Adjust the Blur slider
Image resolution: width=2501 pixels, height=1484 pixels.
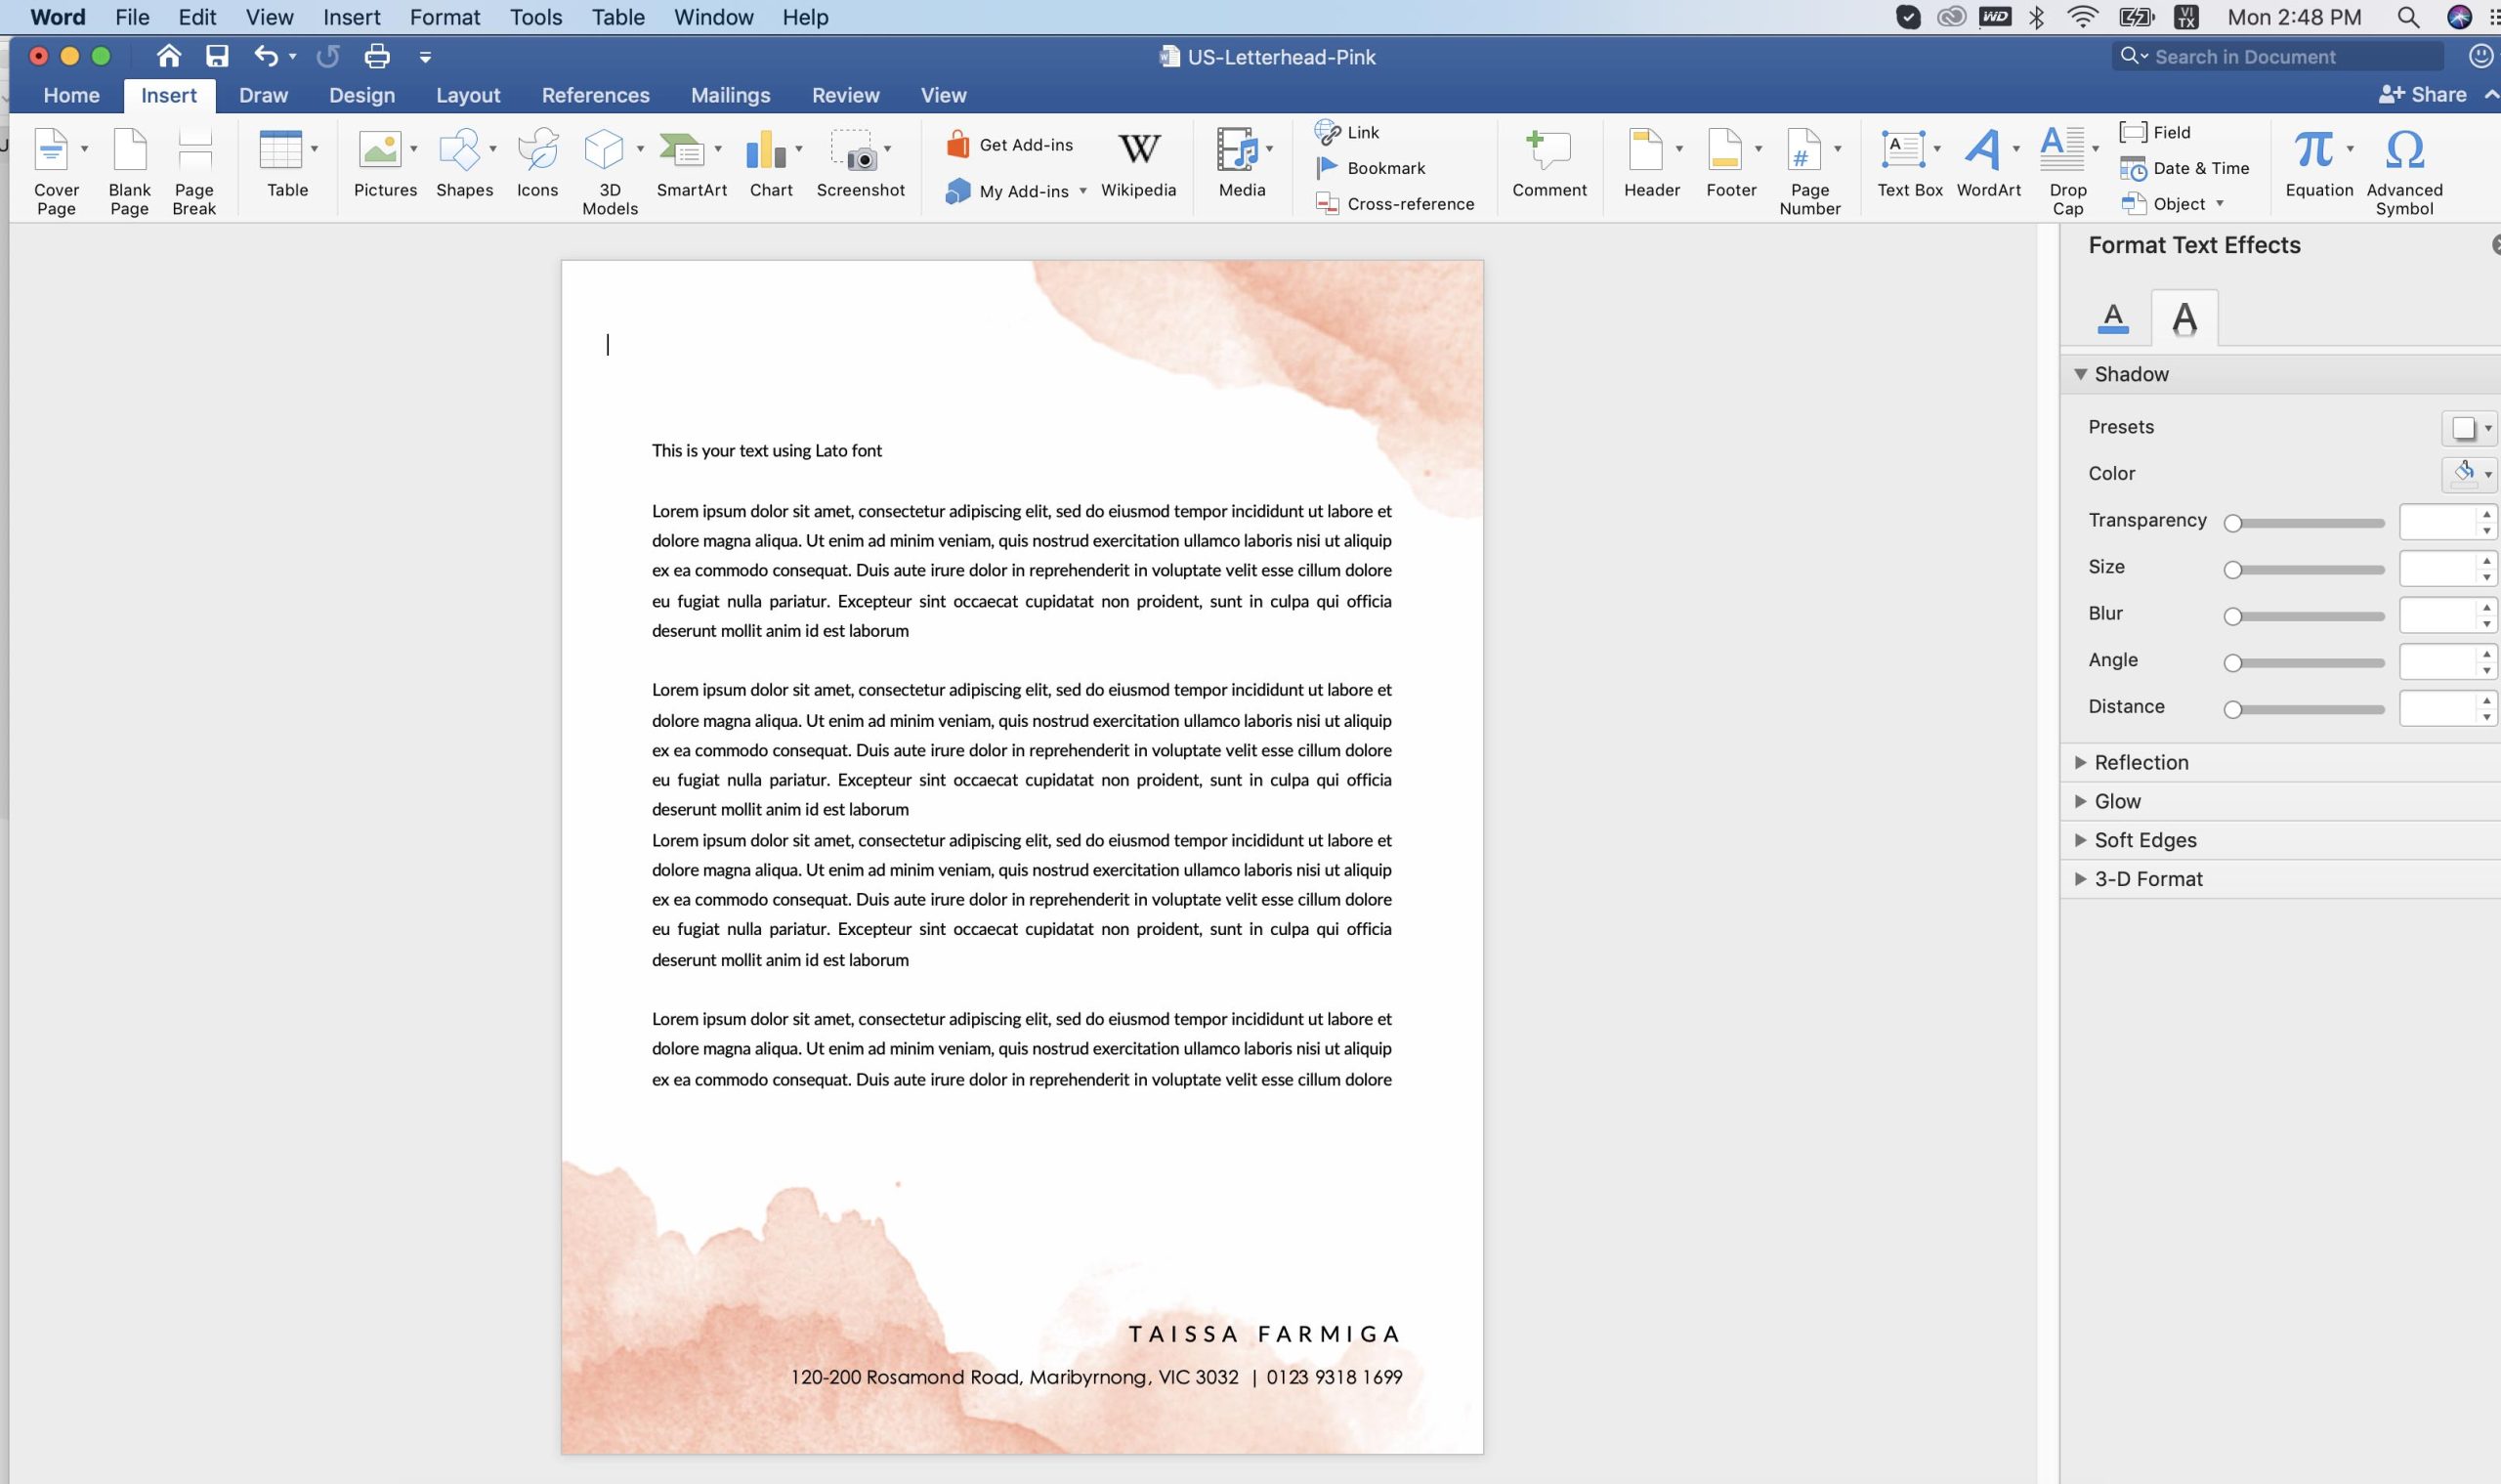coord(2308,616)
